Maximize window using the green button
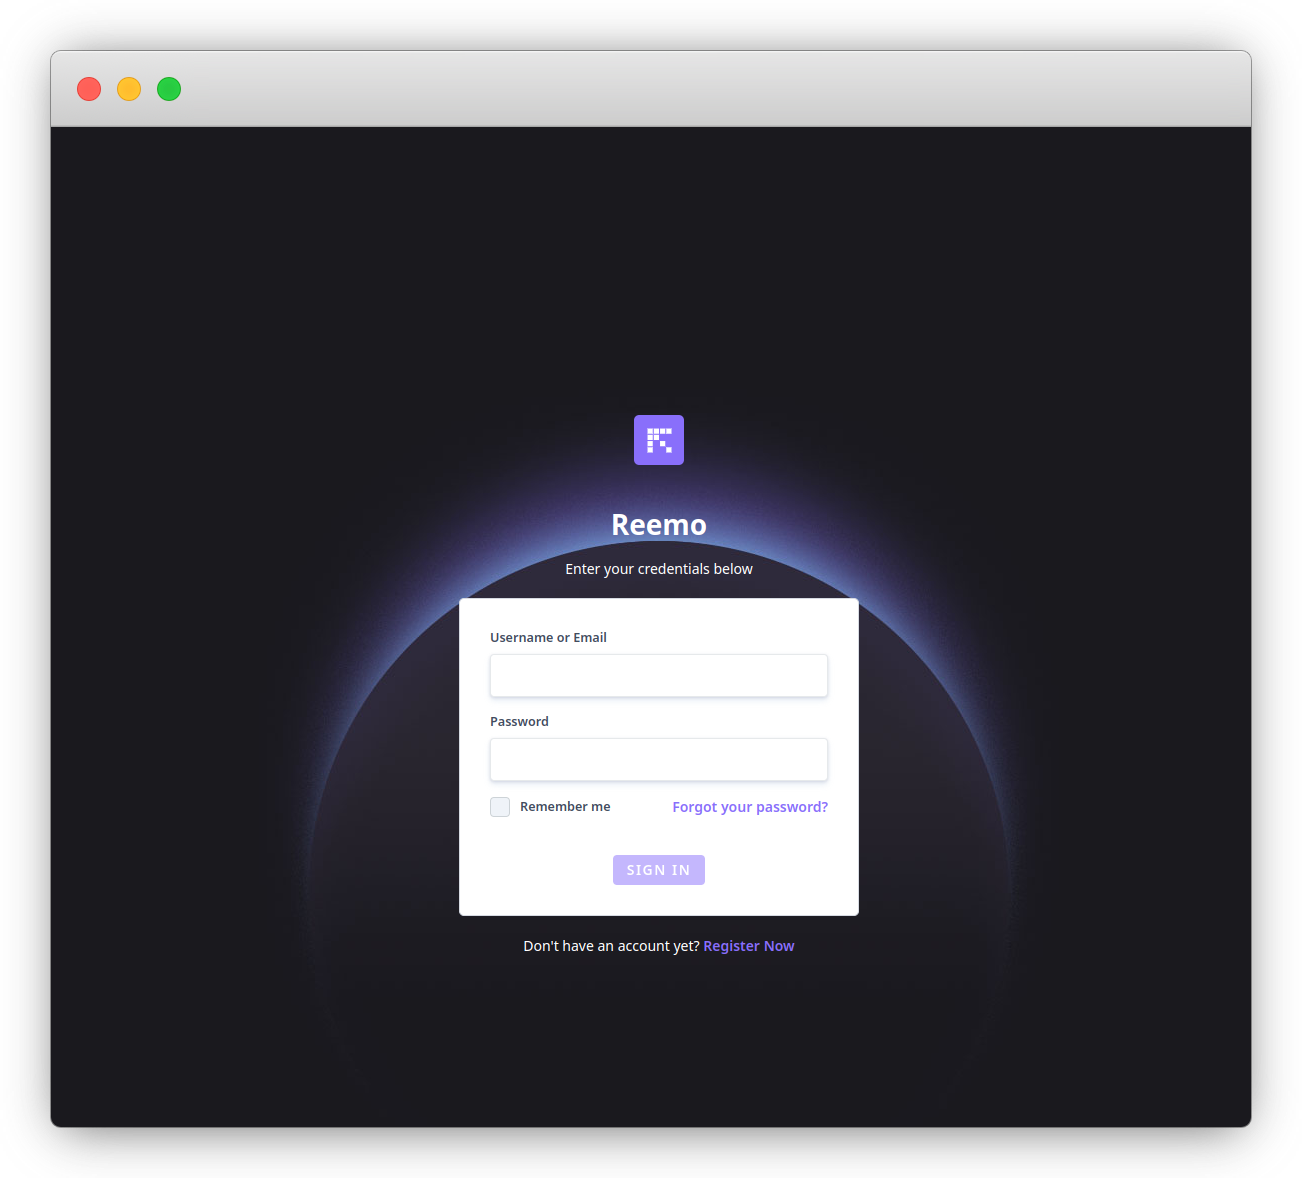This screenshot has height=1178, width=1302. (169, 89)
